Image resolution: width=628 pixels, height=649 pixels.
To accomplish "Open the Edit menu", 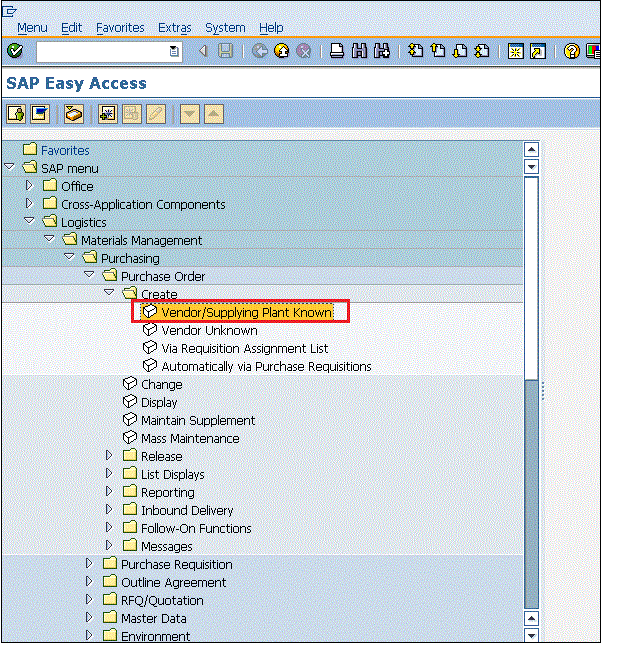I will tap(71, 28).
